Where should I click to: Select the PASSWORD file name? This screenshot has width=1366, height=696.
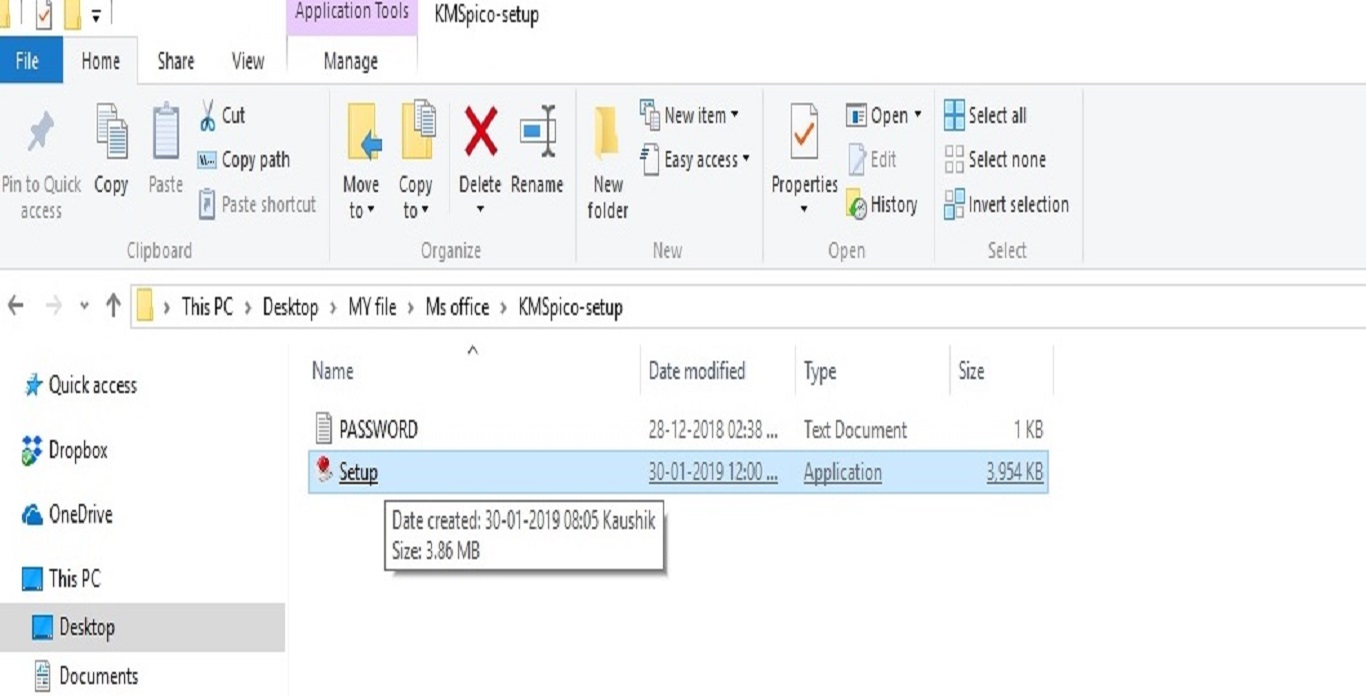pos(378,430)
